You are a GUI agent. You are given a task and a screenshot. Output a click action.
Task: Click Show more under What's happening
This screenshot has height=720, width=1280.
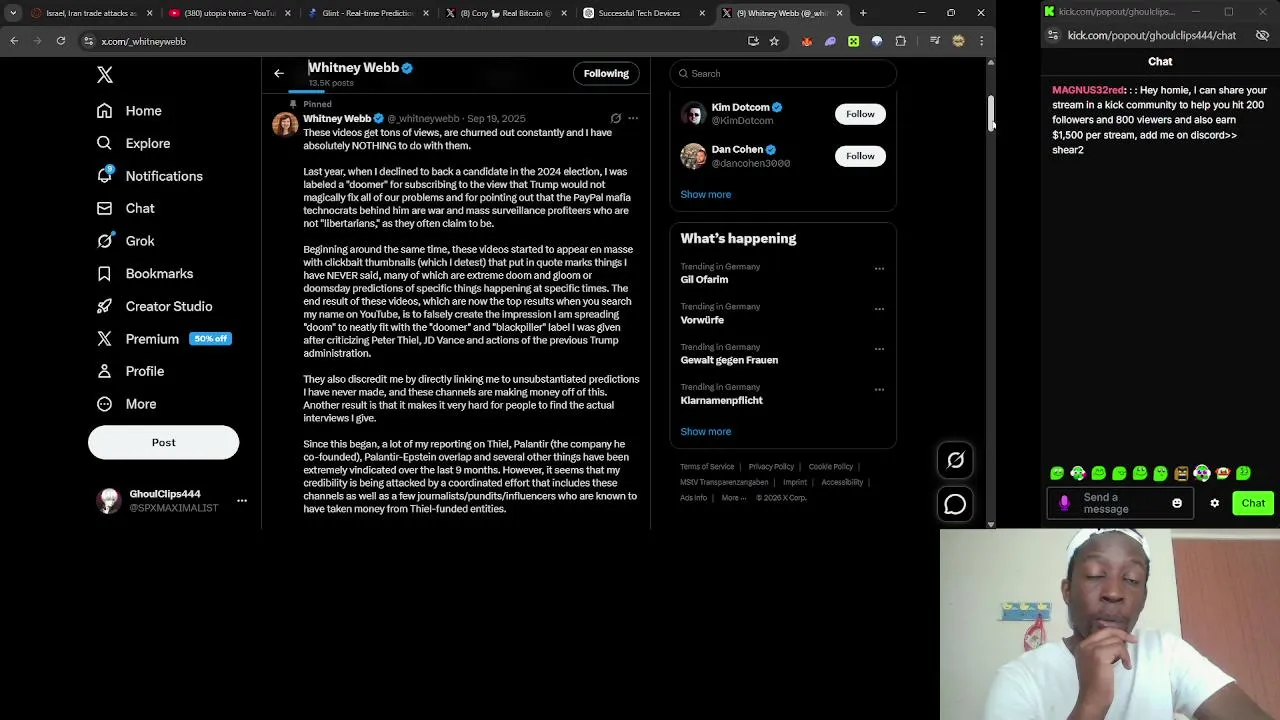[x=706, y=431]
